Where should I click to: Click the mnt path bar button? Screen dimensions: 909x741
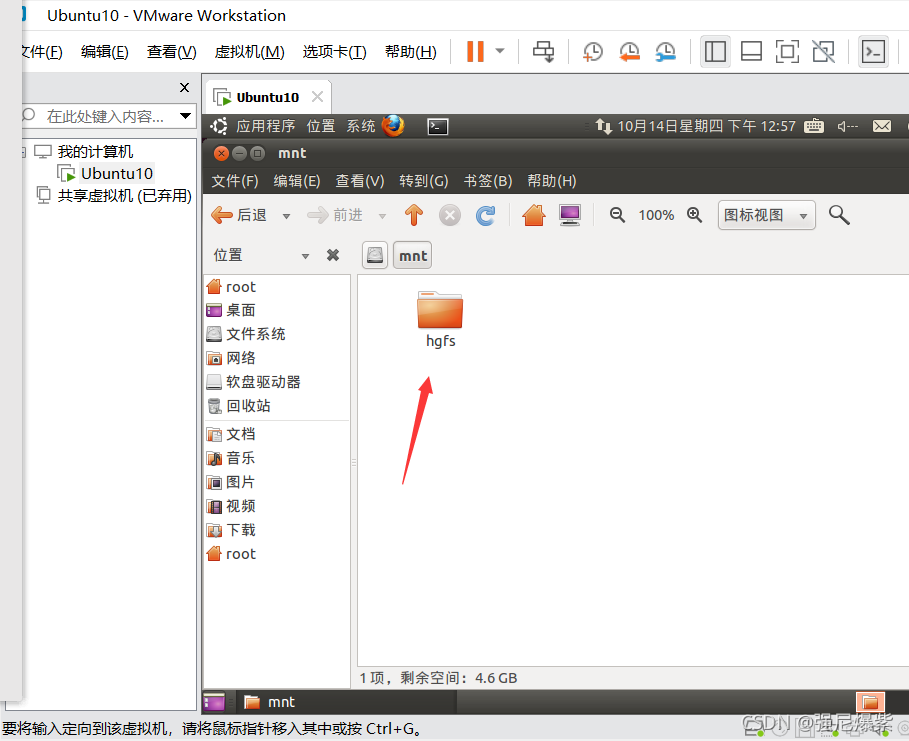(413, 255)
